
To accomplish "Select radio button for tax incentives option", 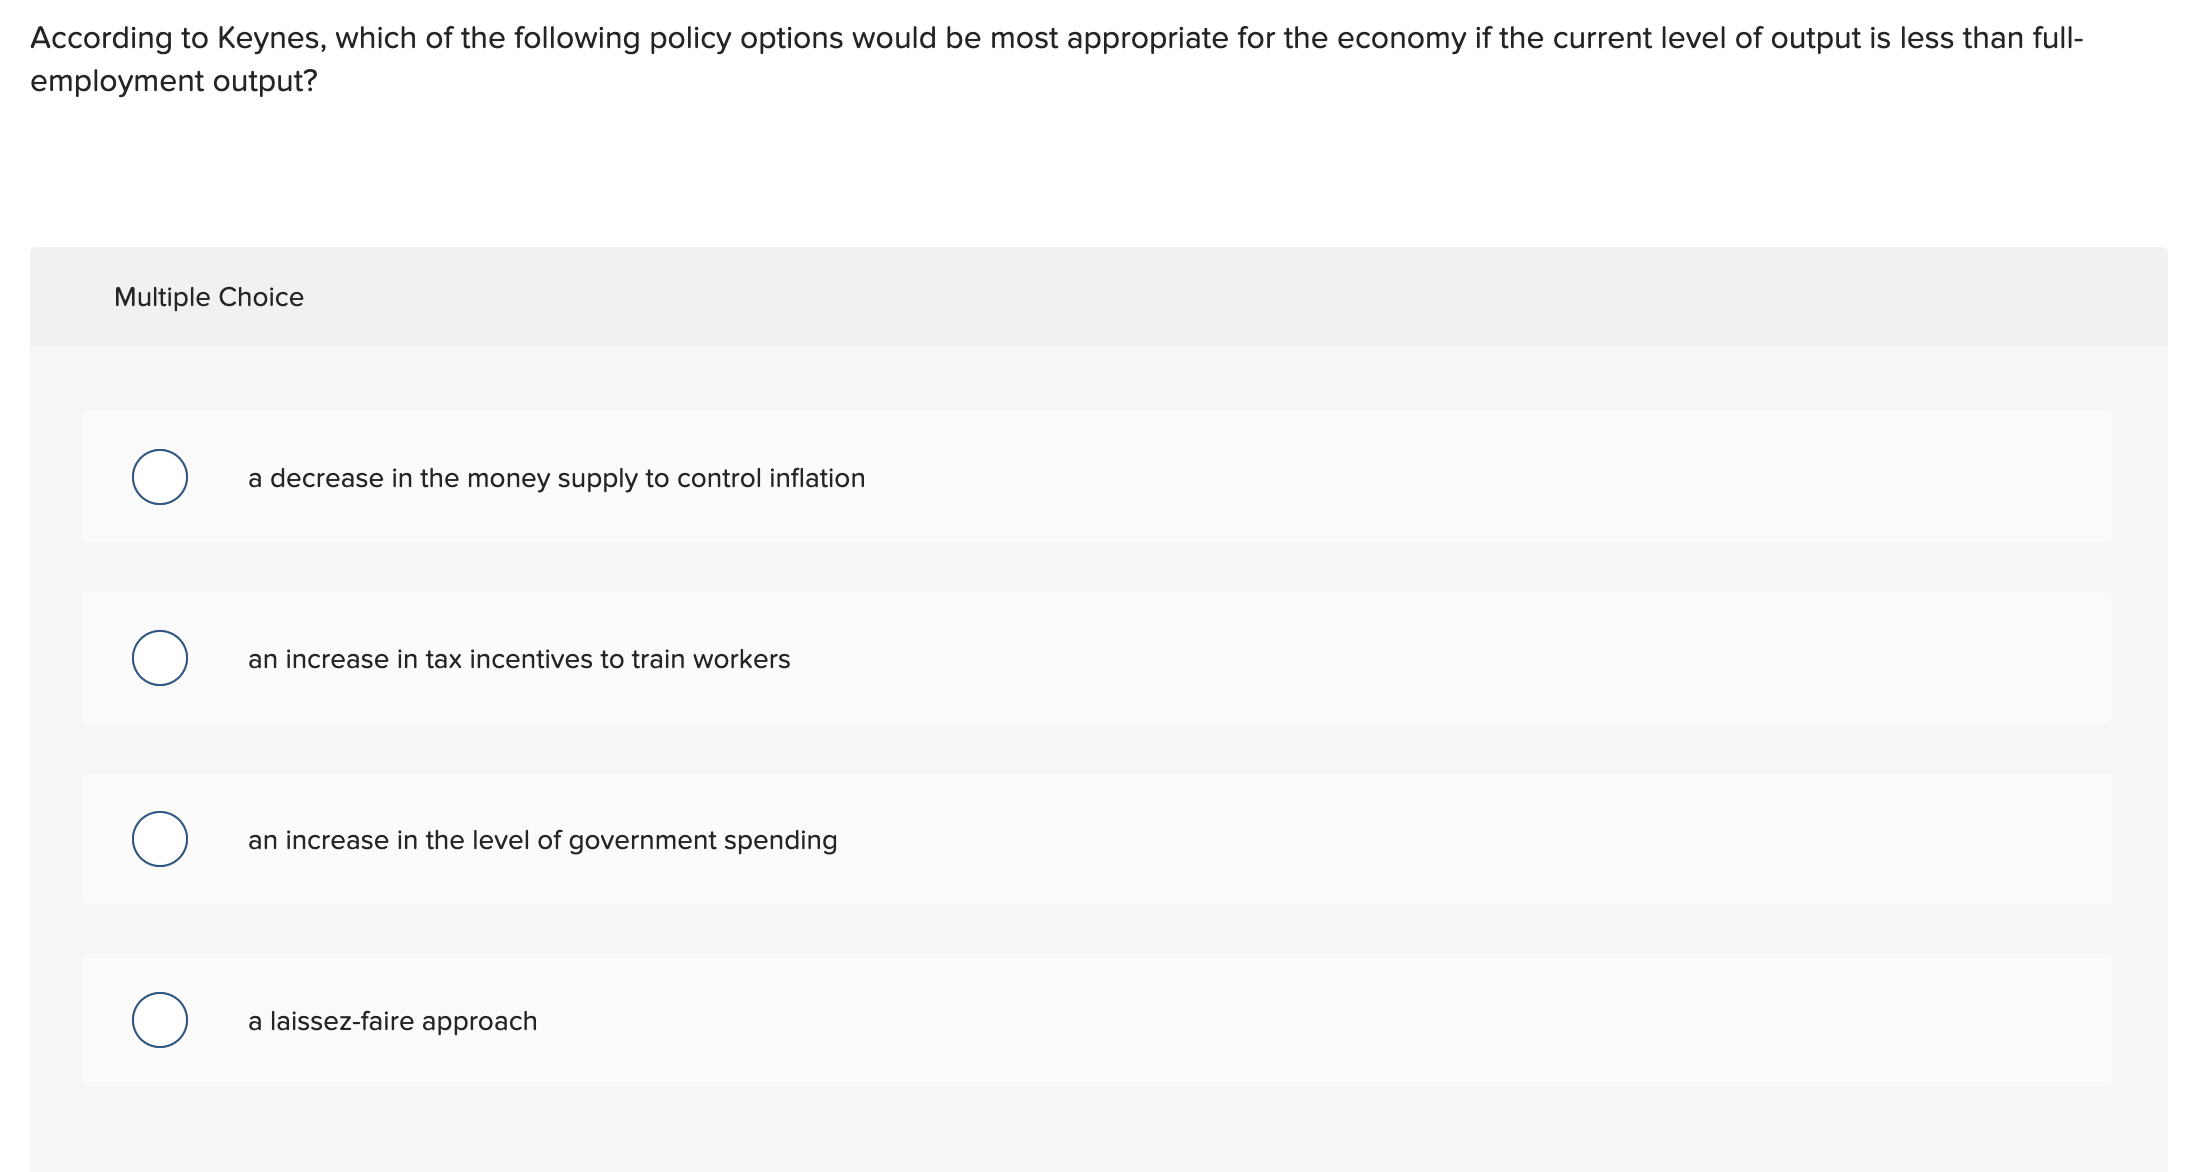I will pyautogui.click(x=159, y=658).
